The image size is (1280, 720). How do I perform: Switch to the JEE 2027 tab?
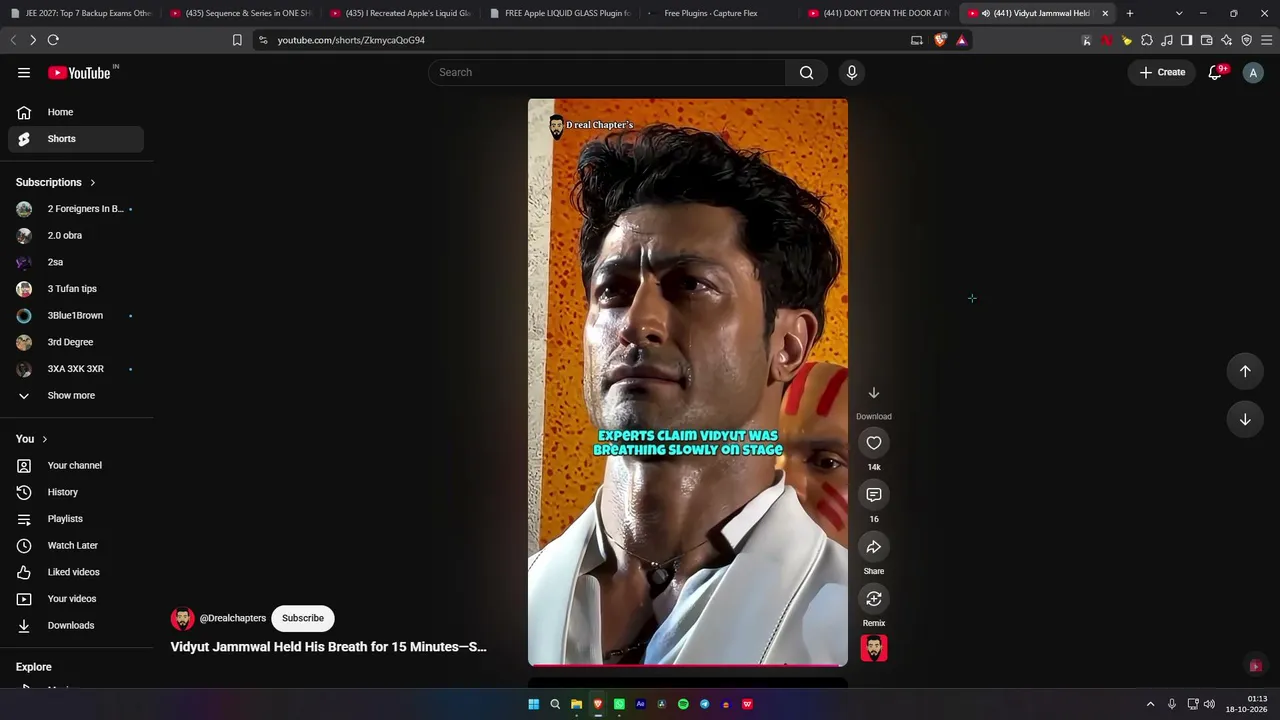click(x=79, y=13)
